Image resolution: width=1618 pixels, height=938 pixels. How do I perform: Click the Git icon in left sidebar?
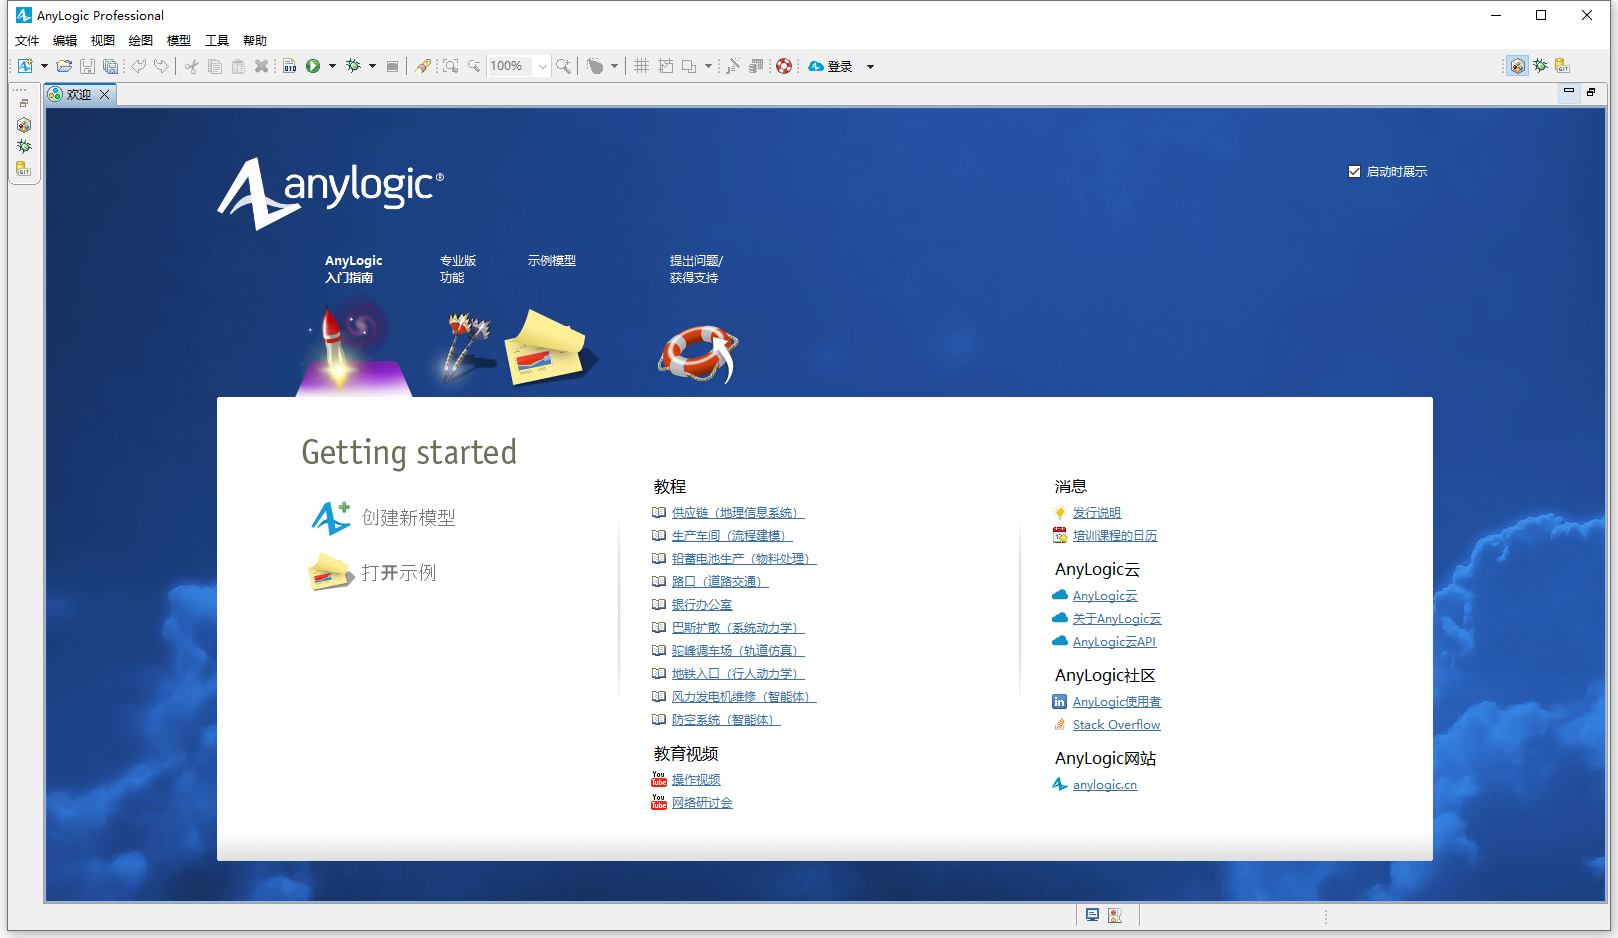(x=23, y=168)
